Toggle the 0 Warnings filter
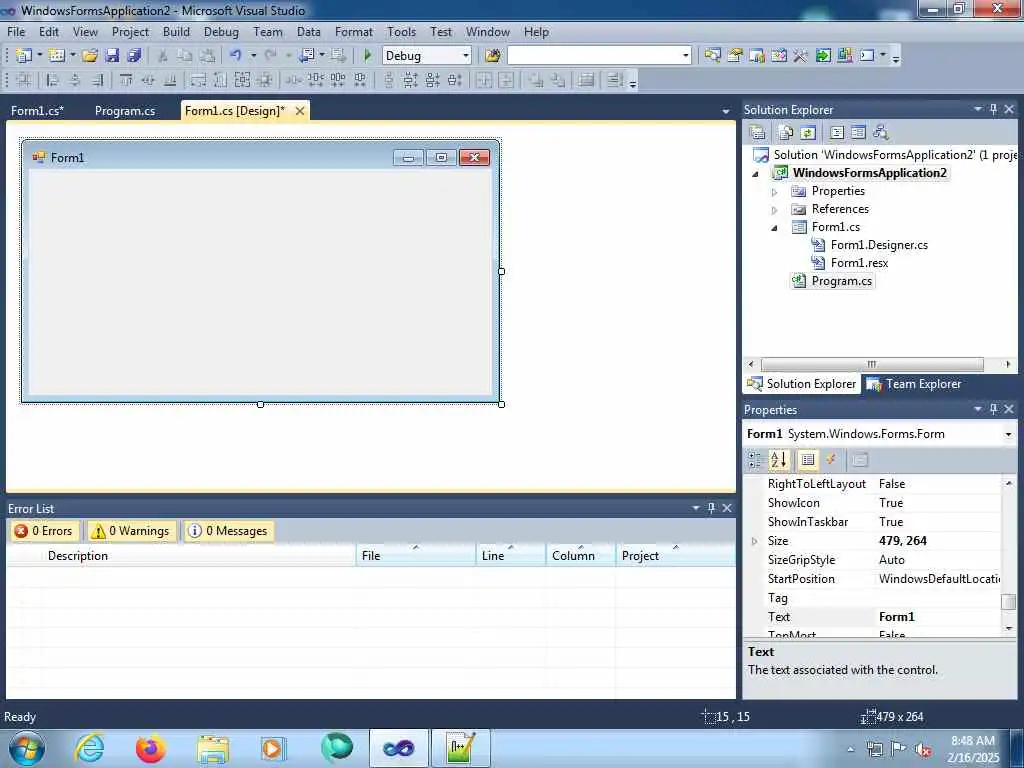This screenshot has height=768, width=1024. [131, 531]
